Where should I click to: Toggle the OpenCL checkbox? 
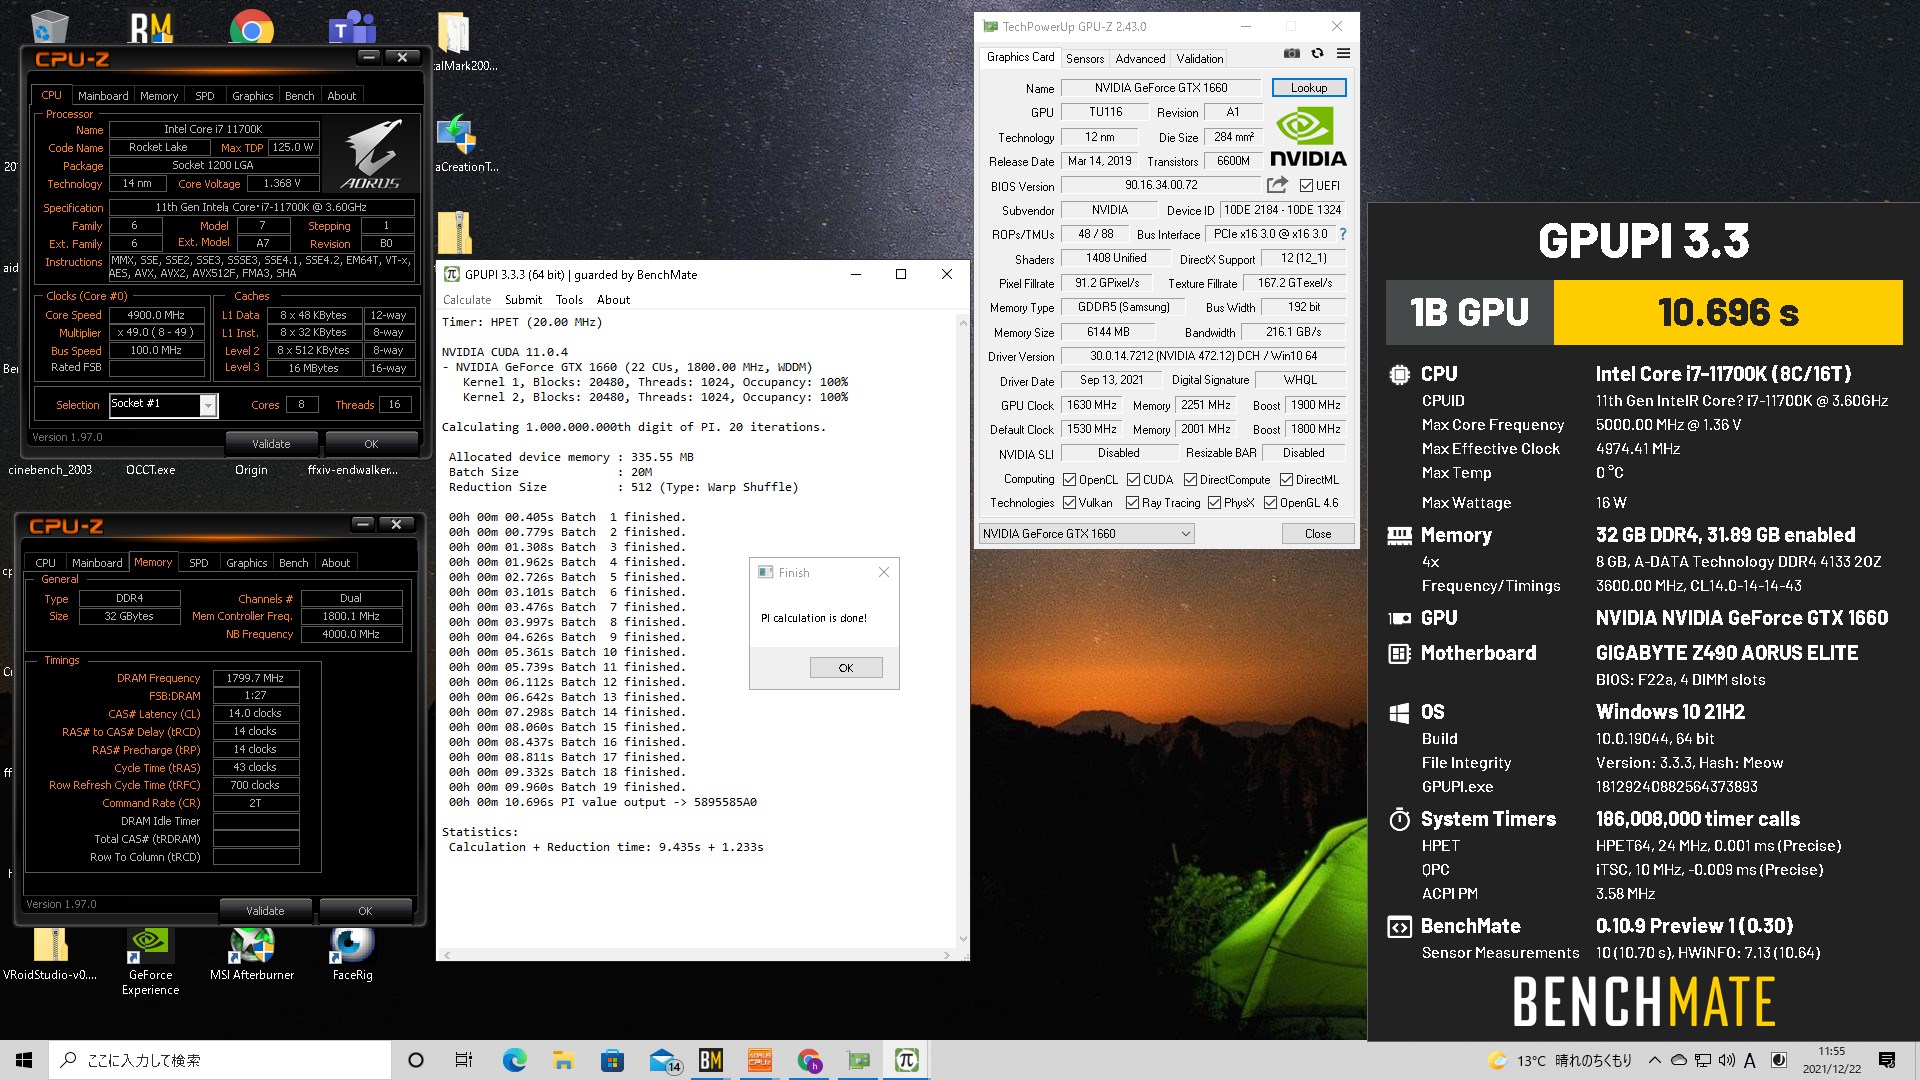click(1069, 480)
